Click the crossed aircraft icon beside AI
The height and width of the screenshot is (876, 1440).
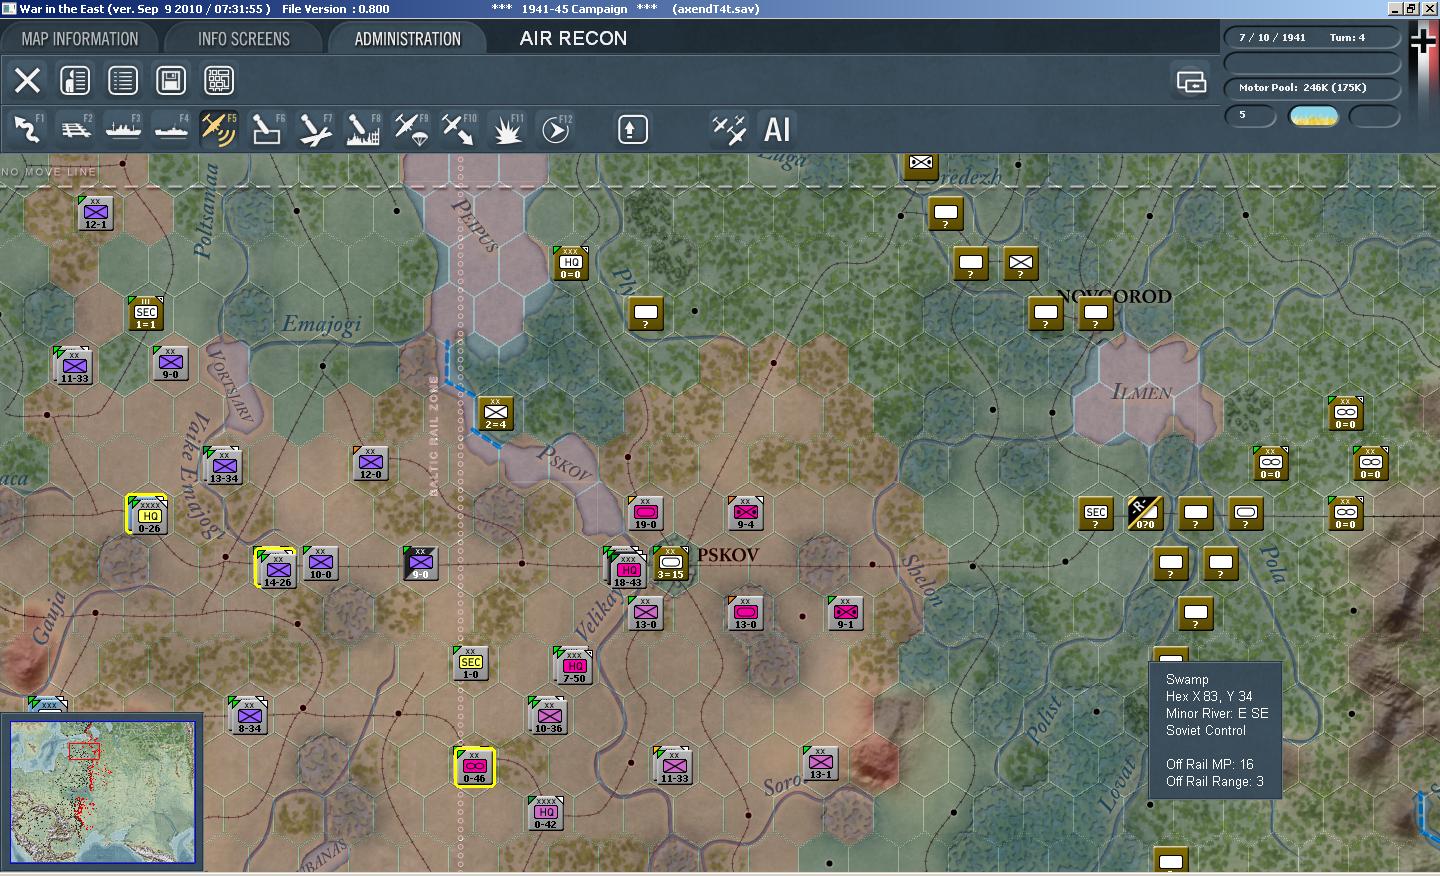tap(729, 129)
